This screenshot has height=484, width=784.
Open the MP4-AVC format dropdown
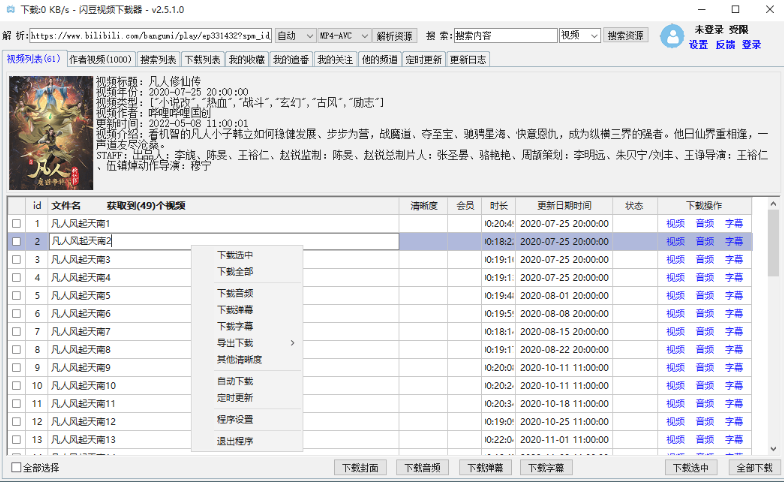(x=344, y=36)
